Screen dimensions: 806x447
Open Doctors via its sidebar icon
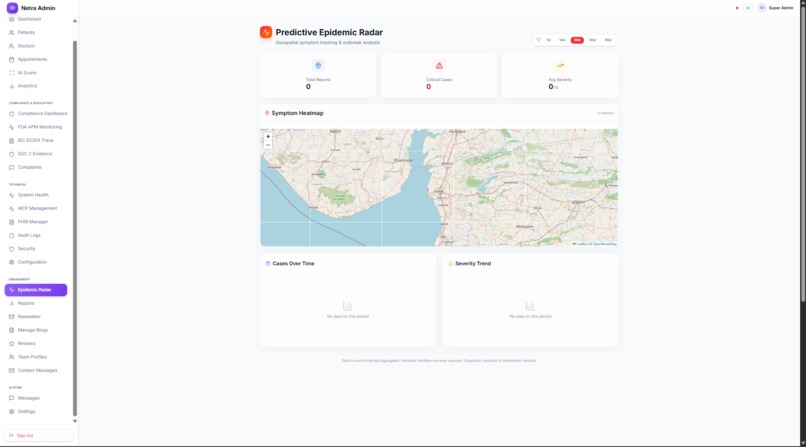pos(11,46)
